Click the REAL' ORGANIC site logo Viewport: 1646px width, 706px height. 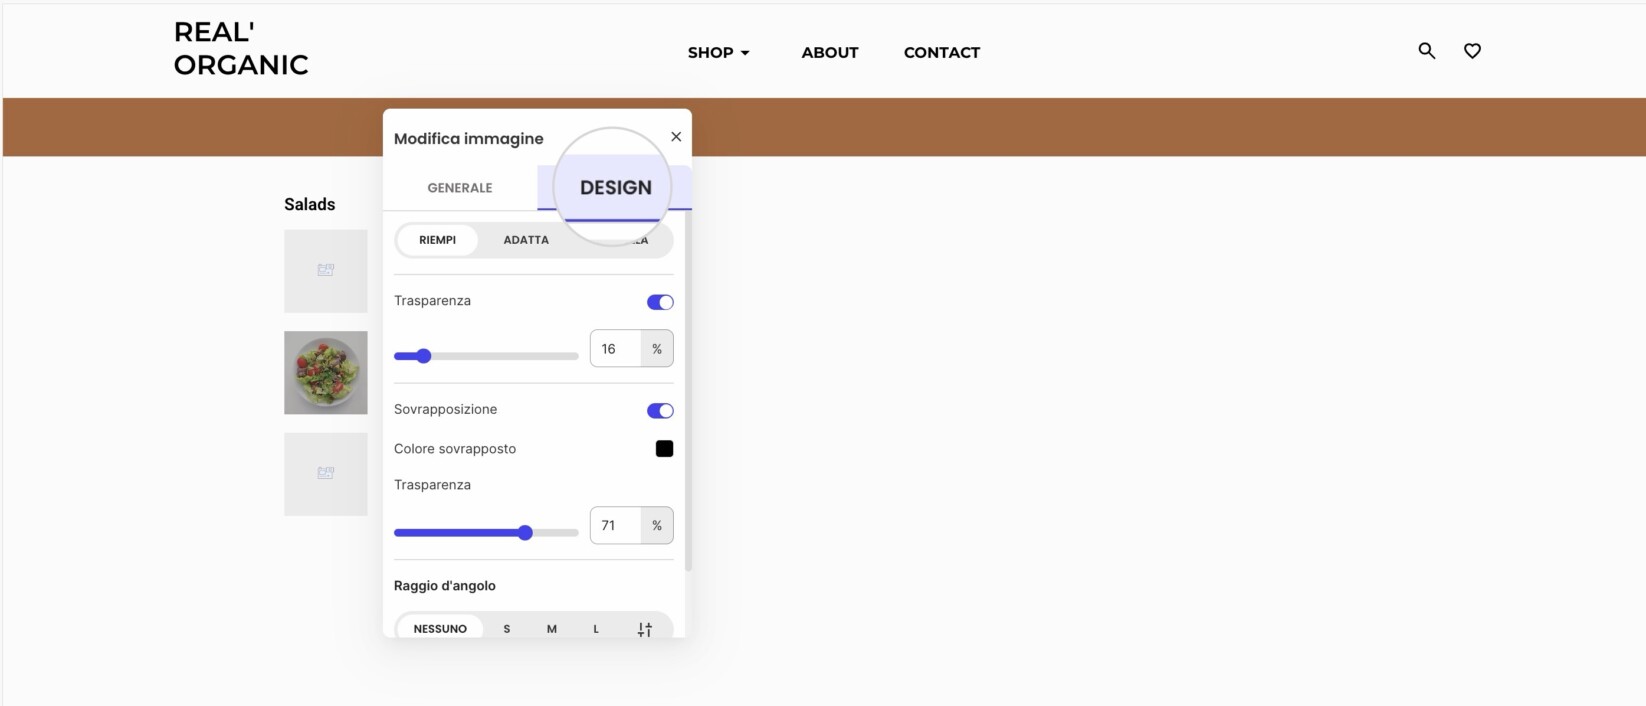pos(241,49)
